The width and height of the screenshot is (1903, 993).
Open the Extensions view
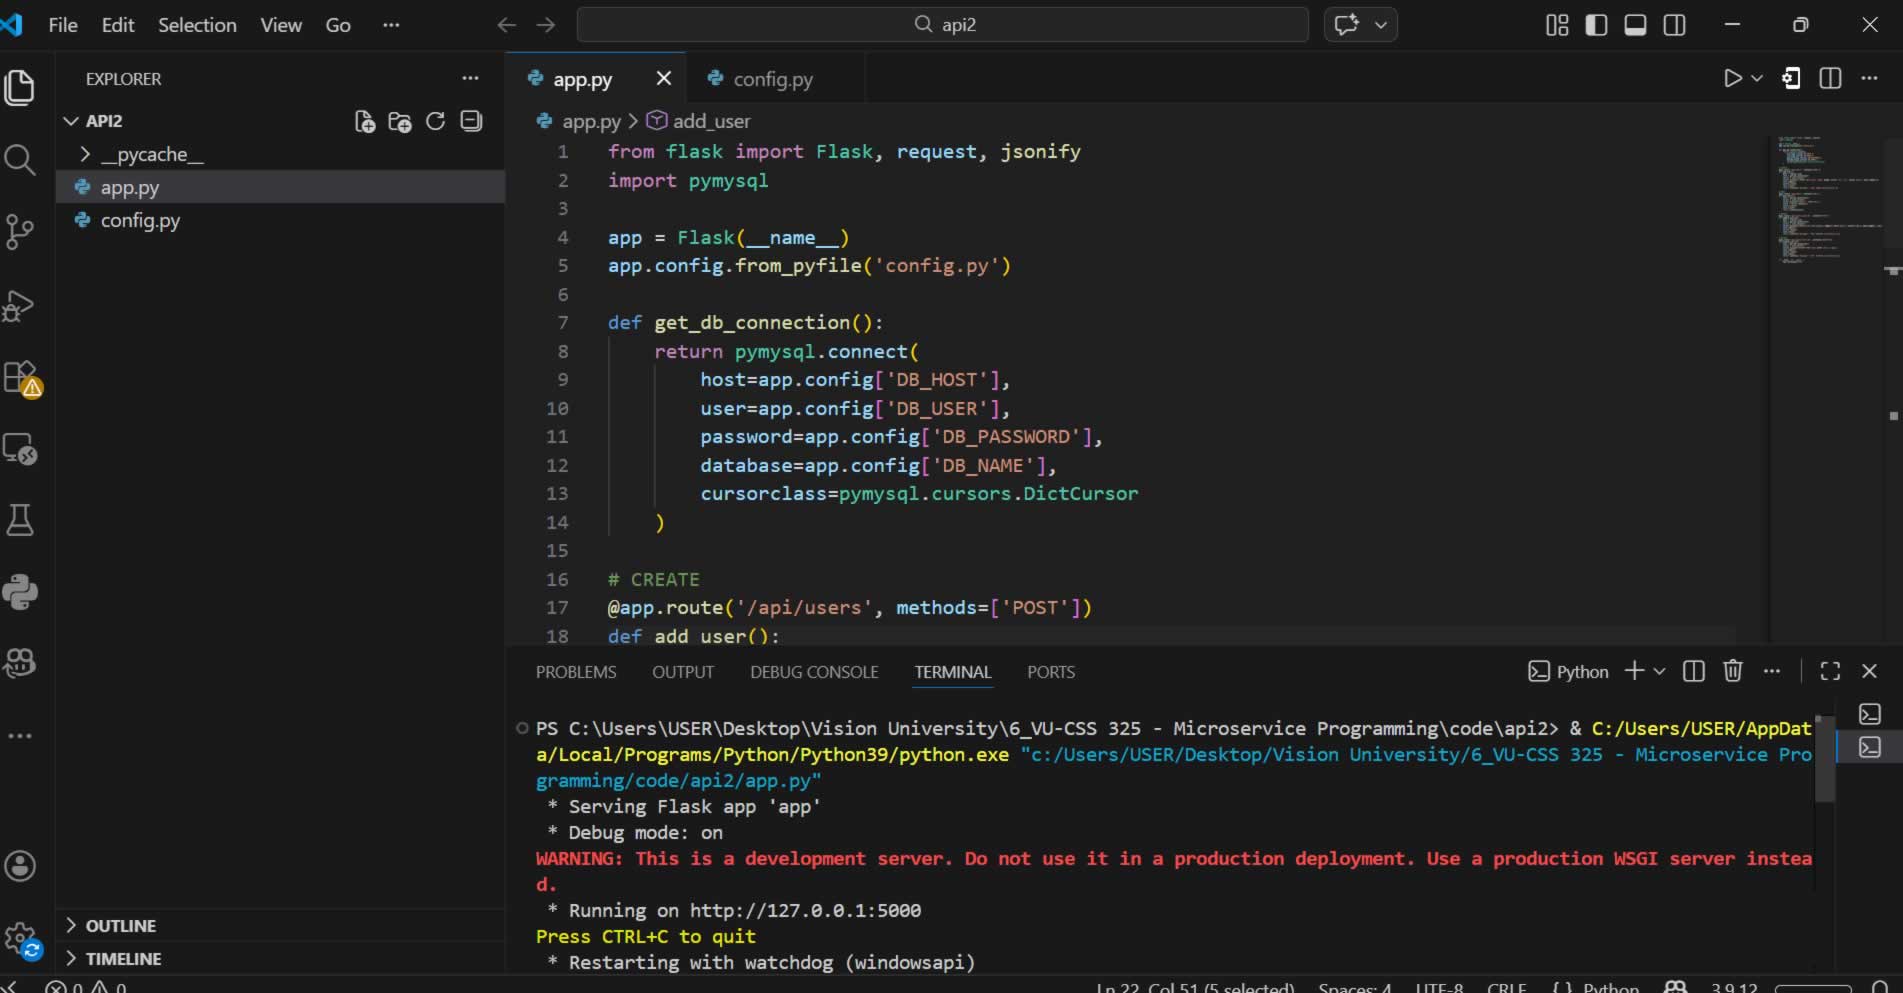[20, 378]
